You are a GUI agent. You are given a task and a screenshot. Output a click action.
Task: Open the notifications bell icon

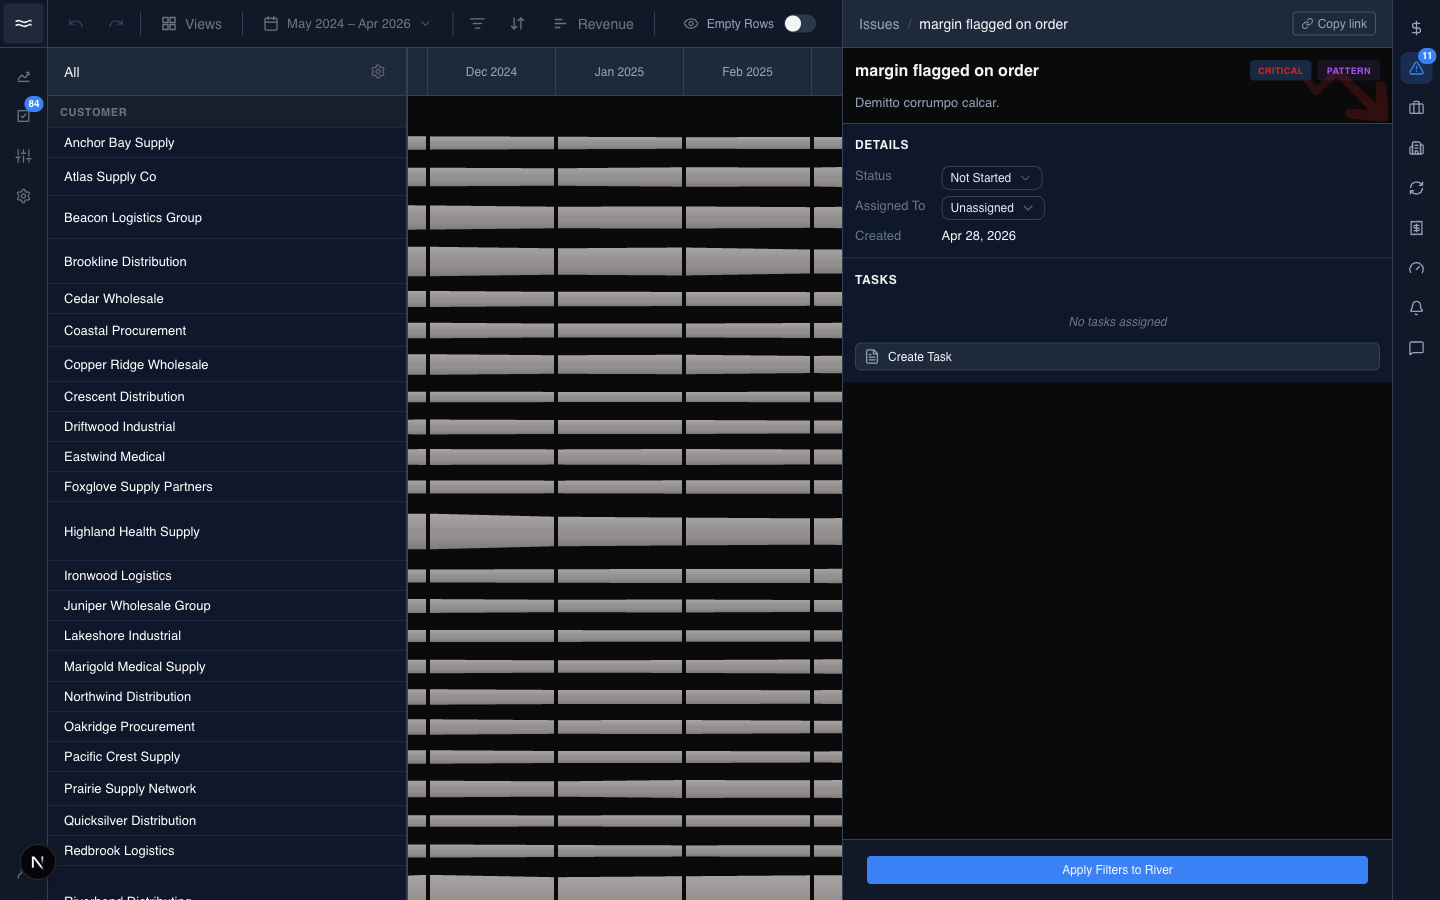pos(1416,308)
